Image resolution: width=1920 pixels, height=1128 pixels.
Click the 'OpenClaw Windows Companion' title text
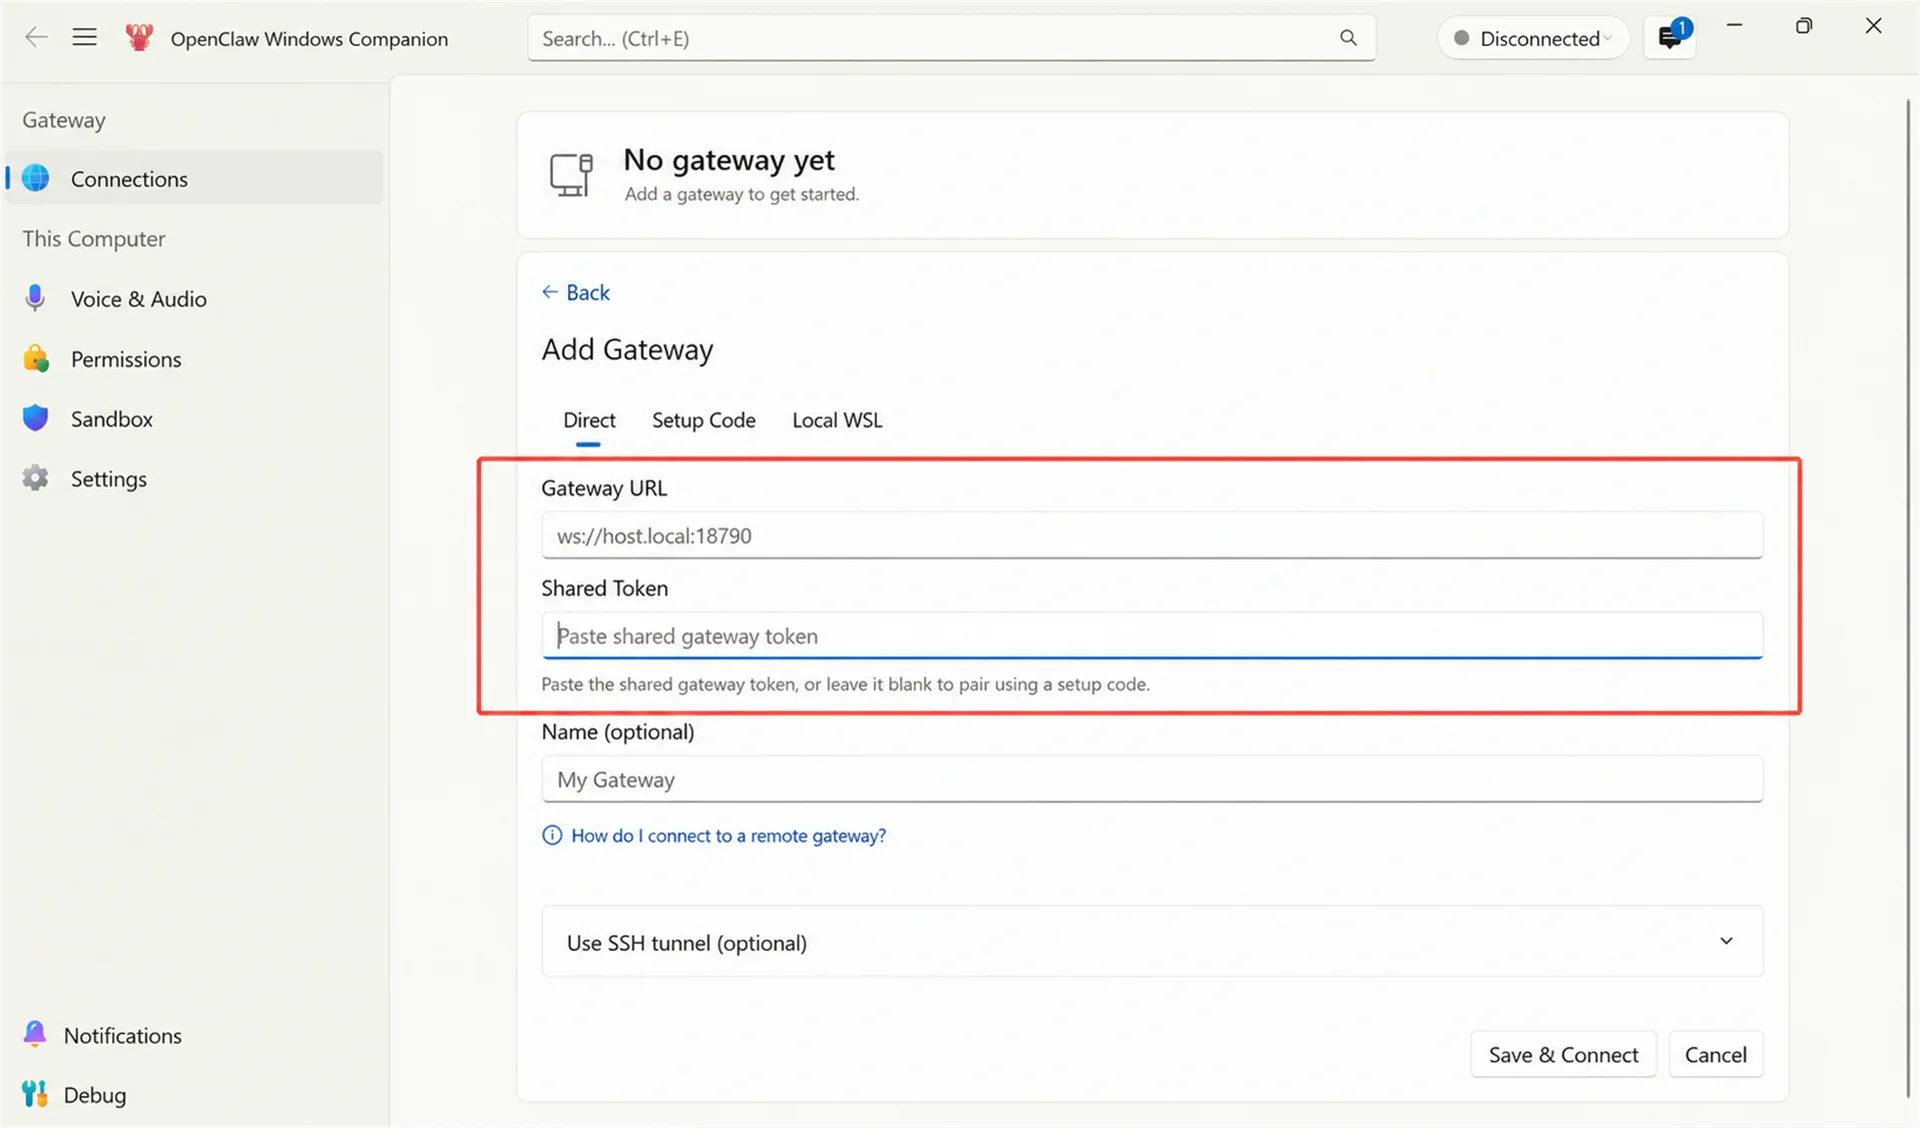[x=309, y=38]
